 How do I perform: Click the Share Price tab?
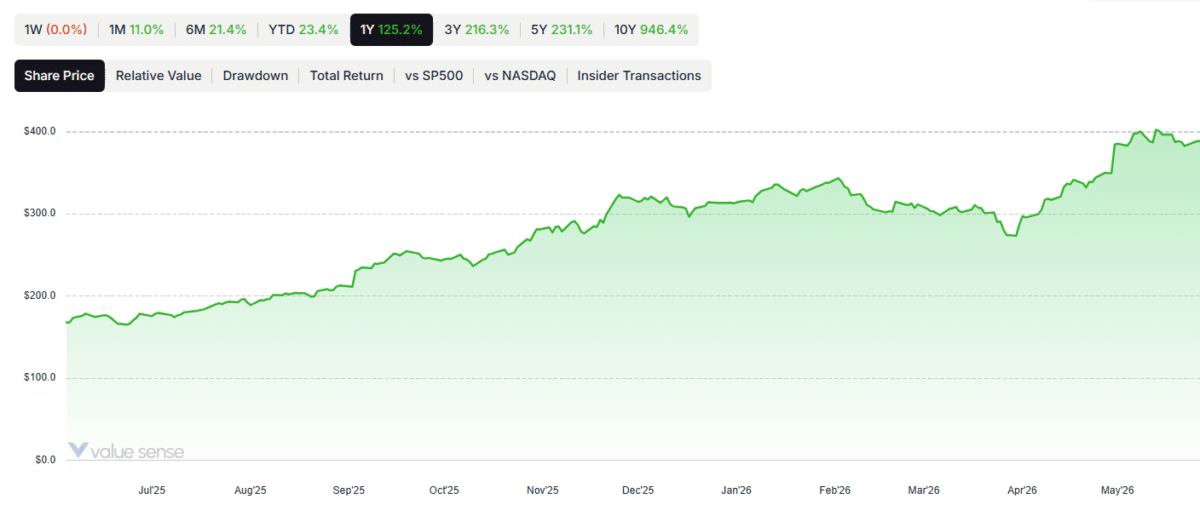tap(59, 75)
